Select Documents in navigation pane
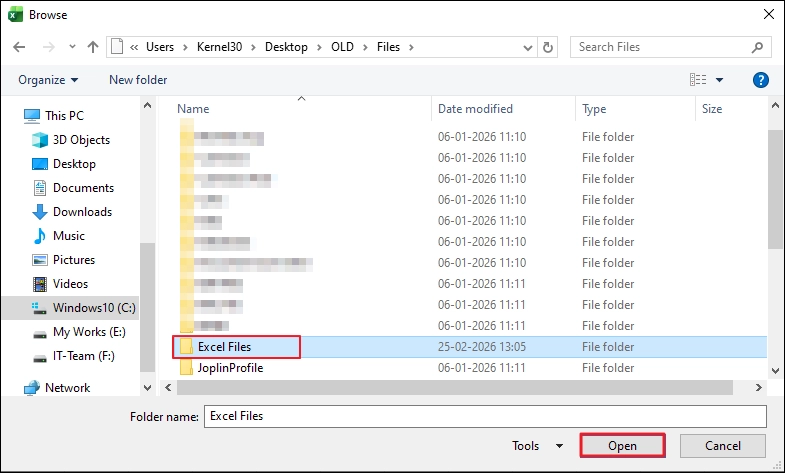Screen dimensions: 785x473 (x=83, y=188)
